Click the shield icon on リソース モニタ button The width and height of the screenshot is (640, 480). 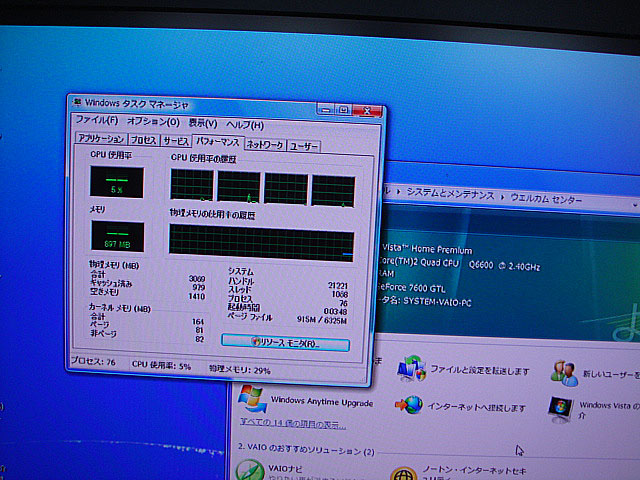(x=256, y=342)
